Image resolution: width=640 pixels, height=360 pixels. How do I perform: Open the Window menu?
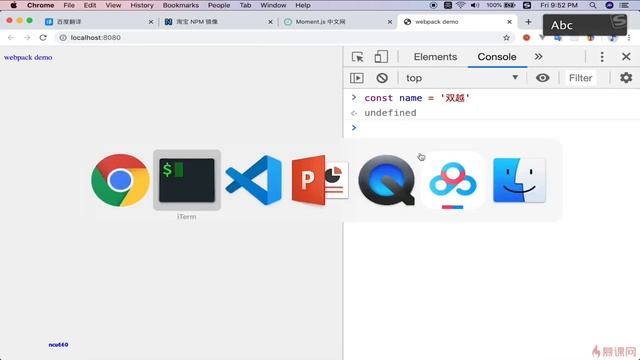coord(273,5)
